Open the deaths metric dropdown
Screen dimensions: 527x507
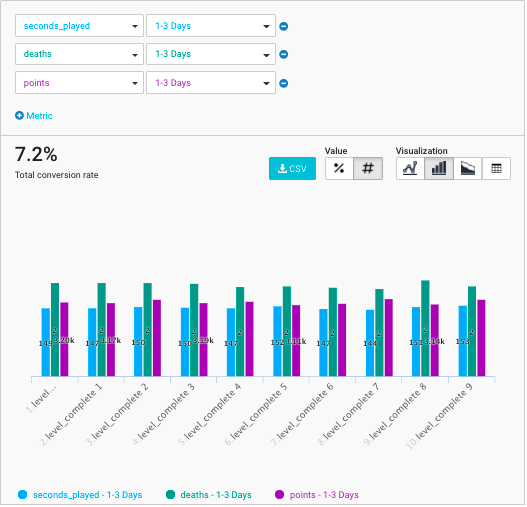pyautogui.click(x=80, y=54)
